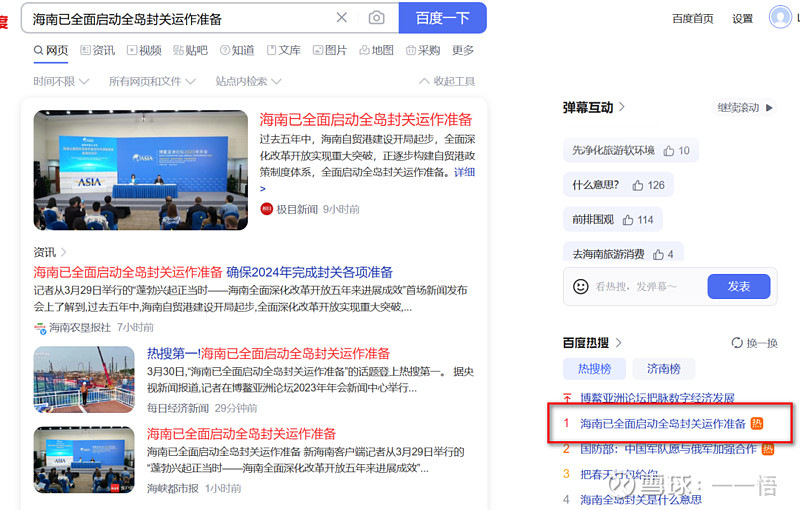This screenshot has height=510, width=800.
Task: Click the 继续滚动 play button
Action: click(745, 108)
